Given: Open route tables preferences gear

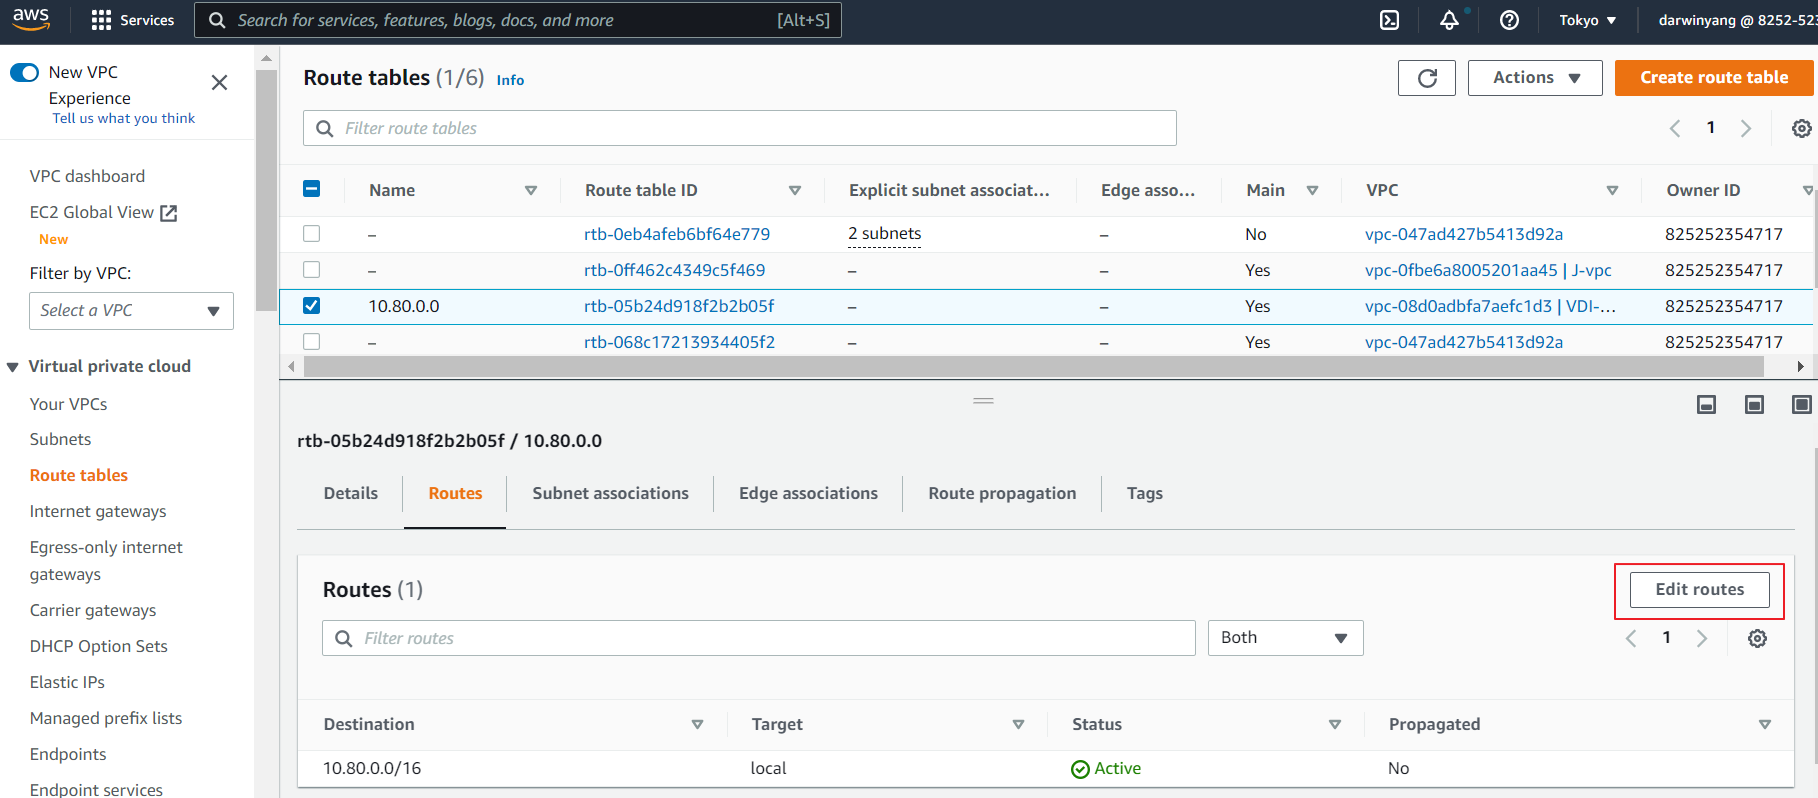Looking at the screenshot, I should coord(1801,129).
